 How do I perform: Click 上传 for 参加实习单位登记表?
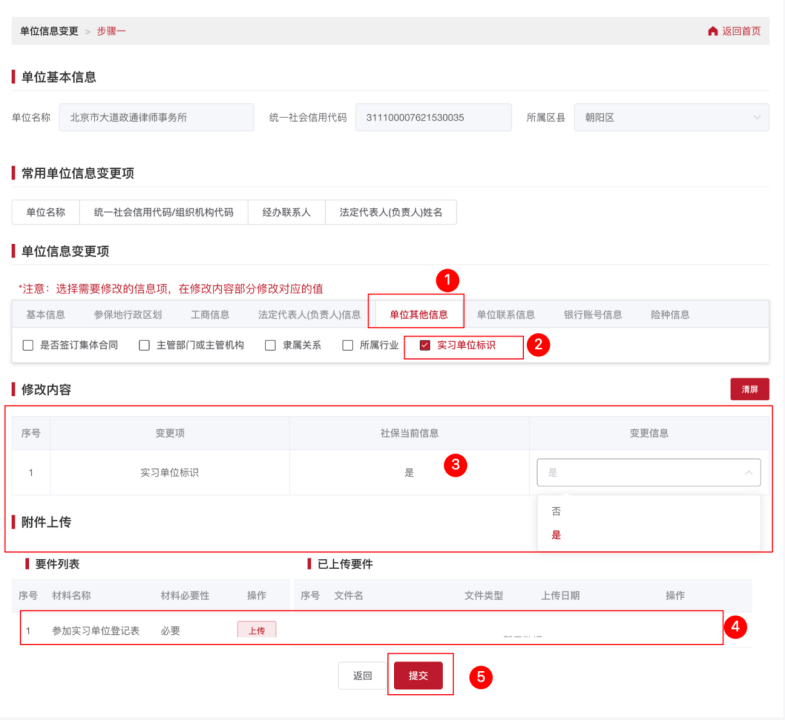tap(256, 631)
